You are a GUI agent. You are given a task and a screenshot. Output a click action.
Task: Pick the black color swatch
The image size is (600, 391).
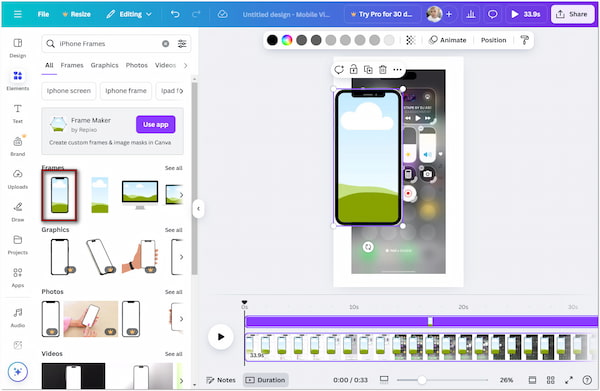click(272, 40)
